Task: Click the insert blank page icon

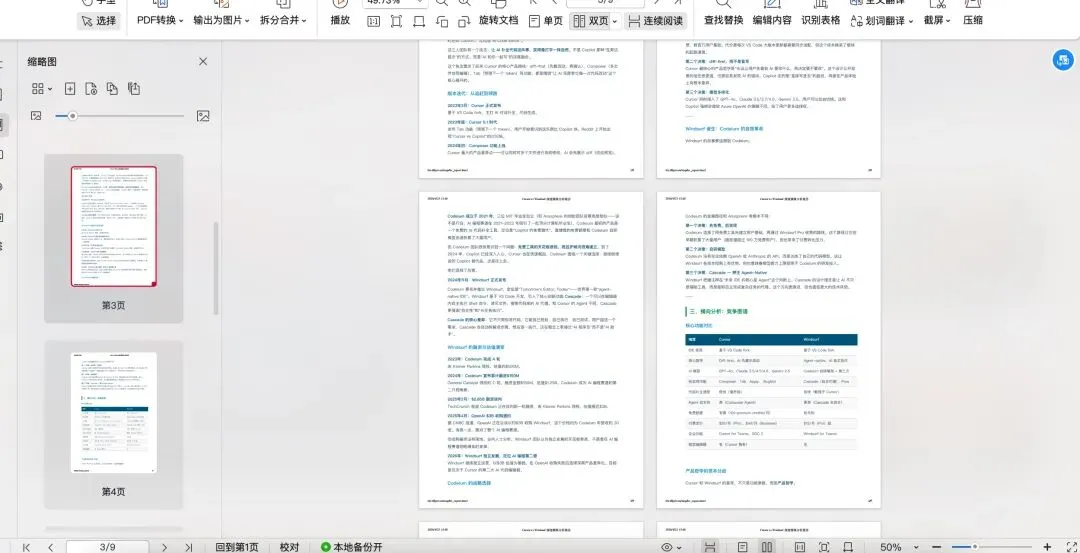Action: coord(70,89)
